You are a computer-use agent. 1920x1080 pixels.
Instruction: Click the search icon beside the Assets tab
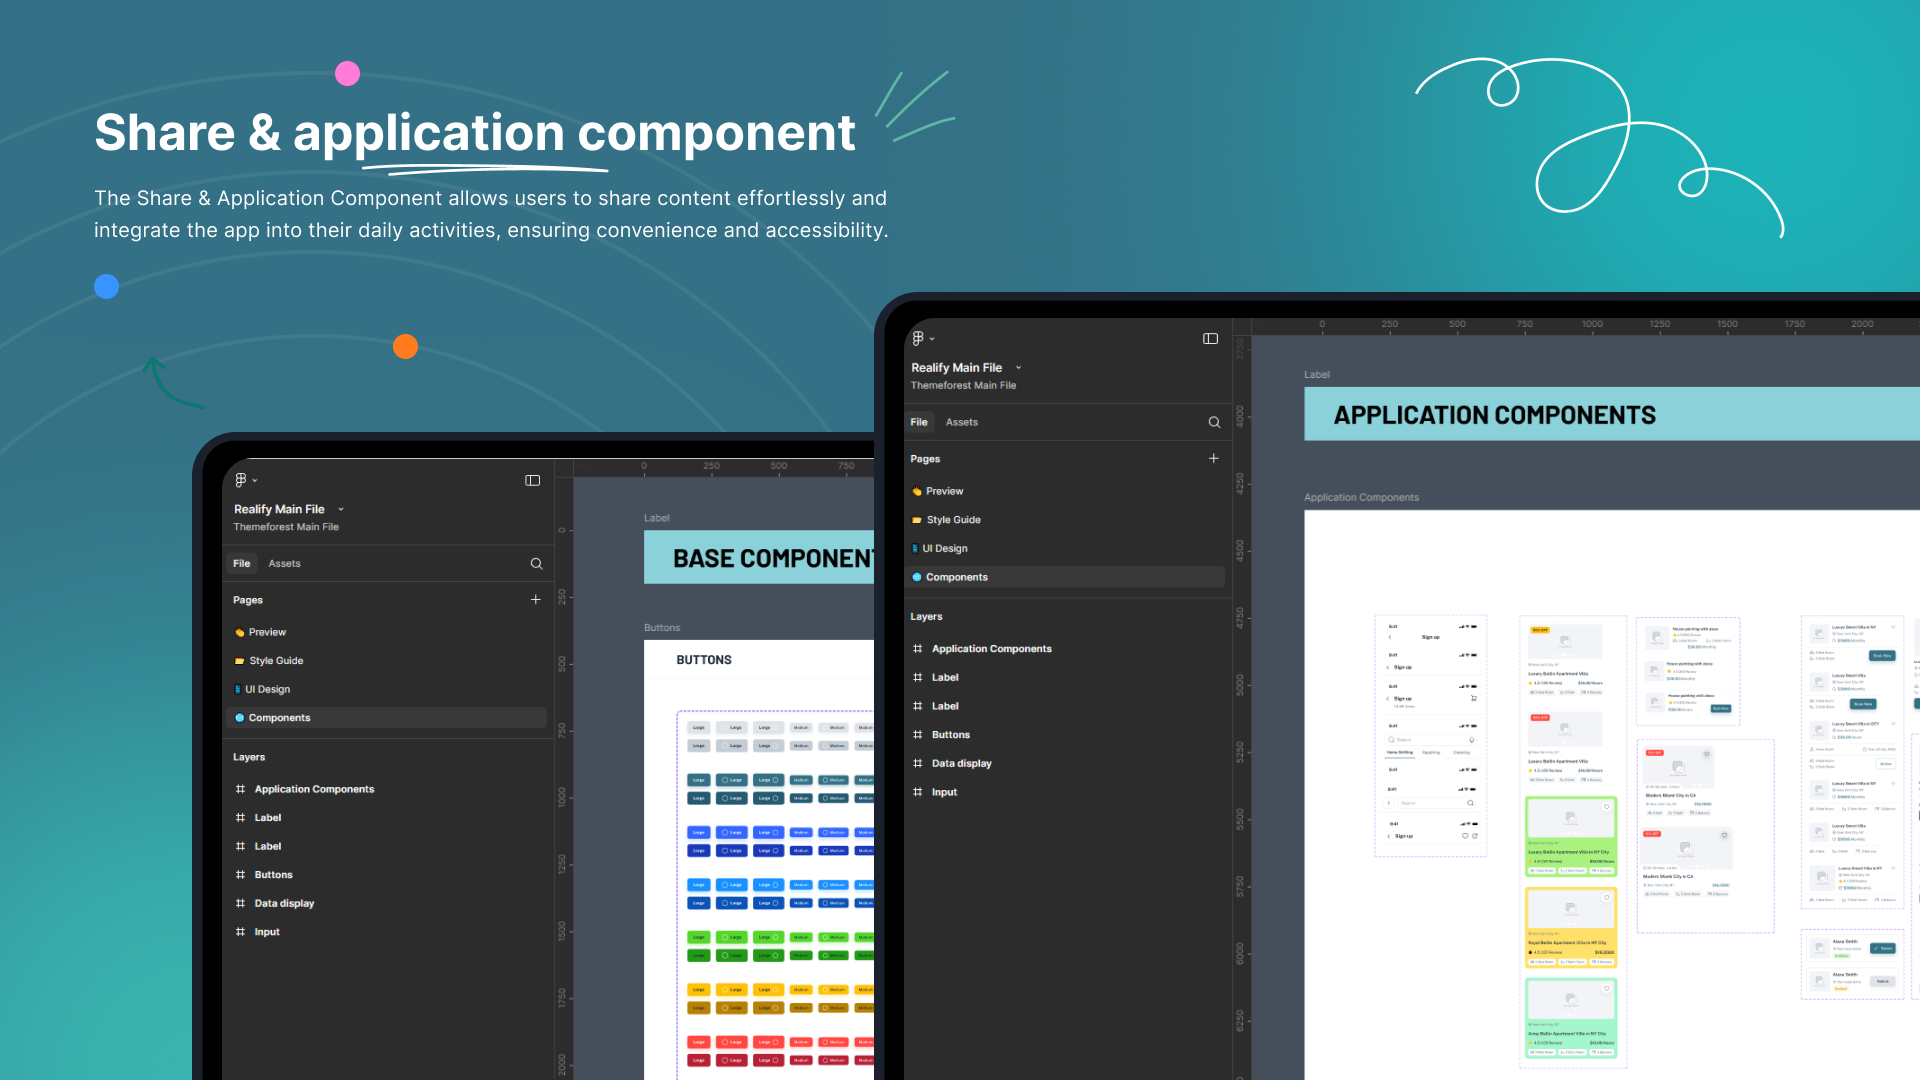(x=537, y=563)
